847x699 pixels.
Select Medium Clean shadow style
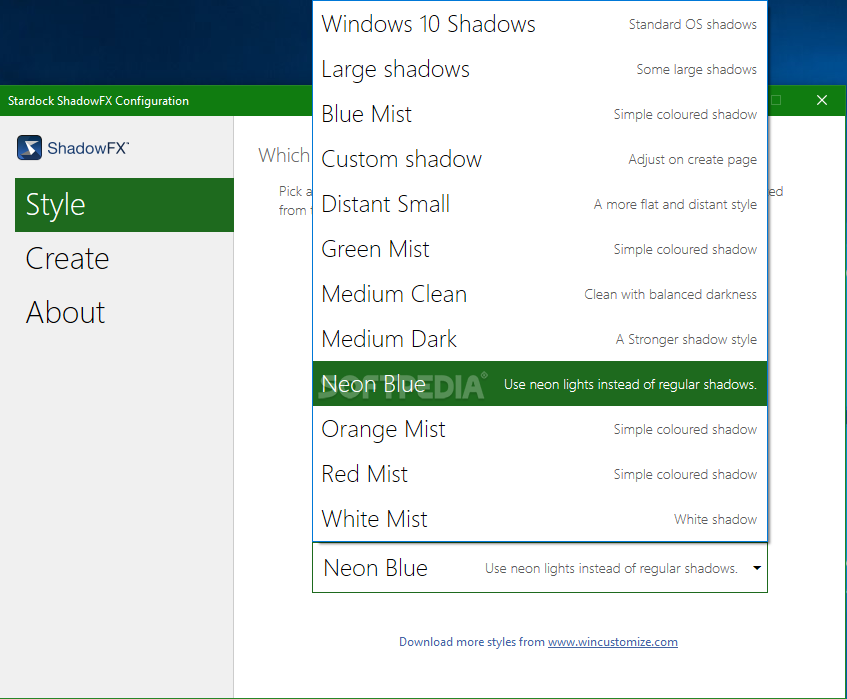(540, 294)
